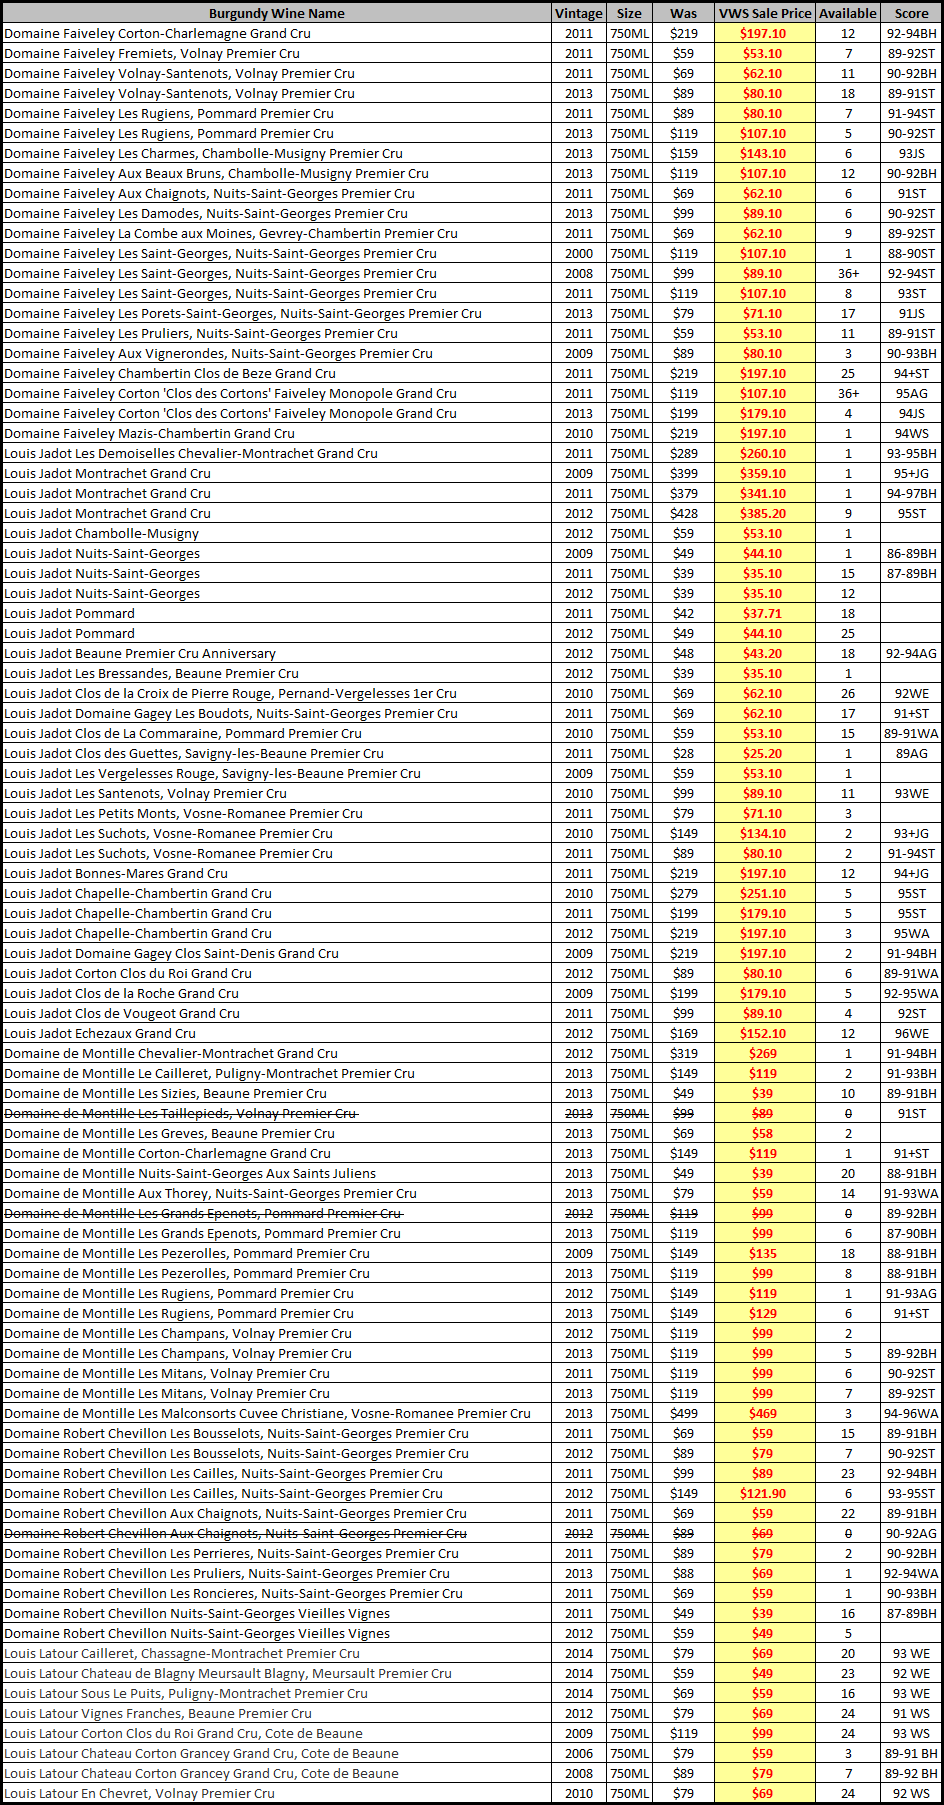The image size is (944, 1805).
Task: Select Louis Latour Cailleret, Chassagne-Montrachet Premier Cru
Action: (x=182, y=1654)
